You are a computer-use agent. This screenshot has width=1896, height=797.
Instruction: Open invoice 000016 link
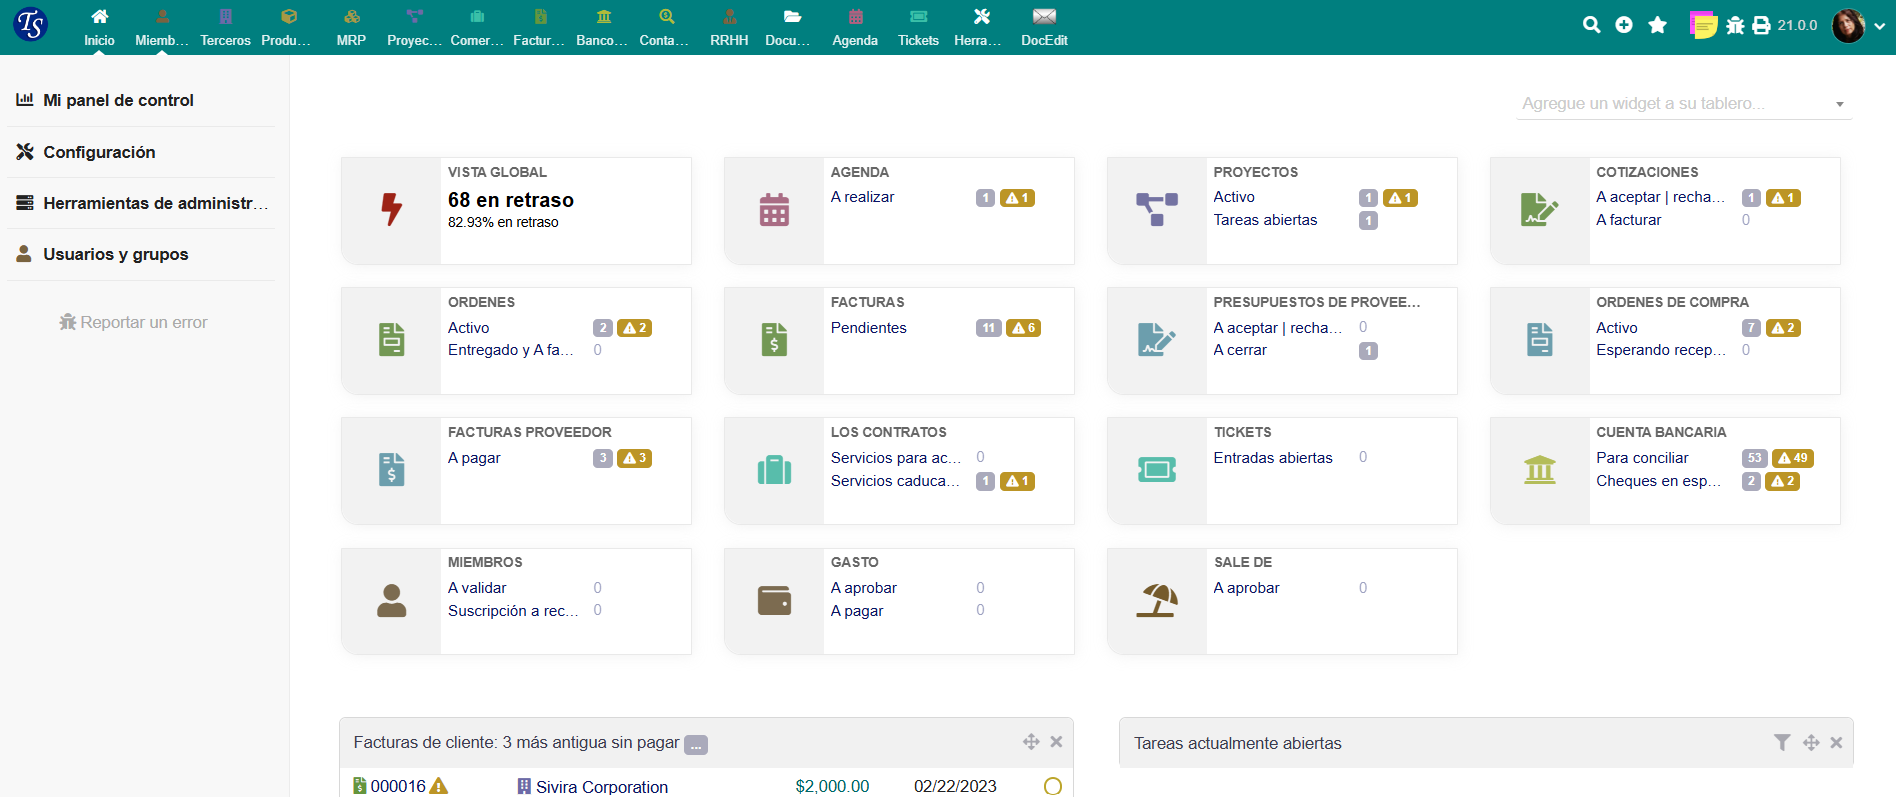coord(398,786)
